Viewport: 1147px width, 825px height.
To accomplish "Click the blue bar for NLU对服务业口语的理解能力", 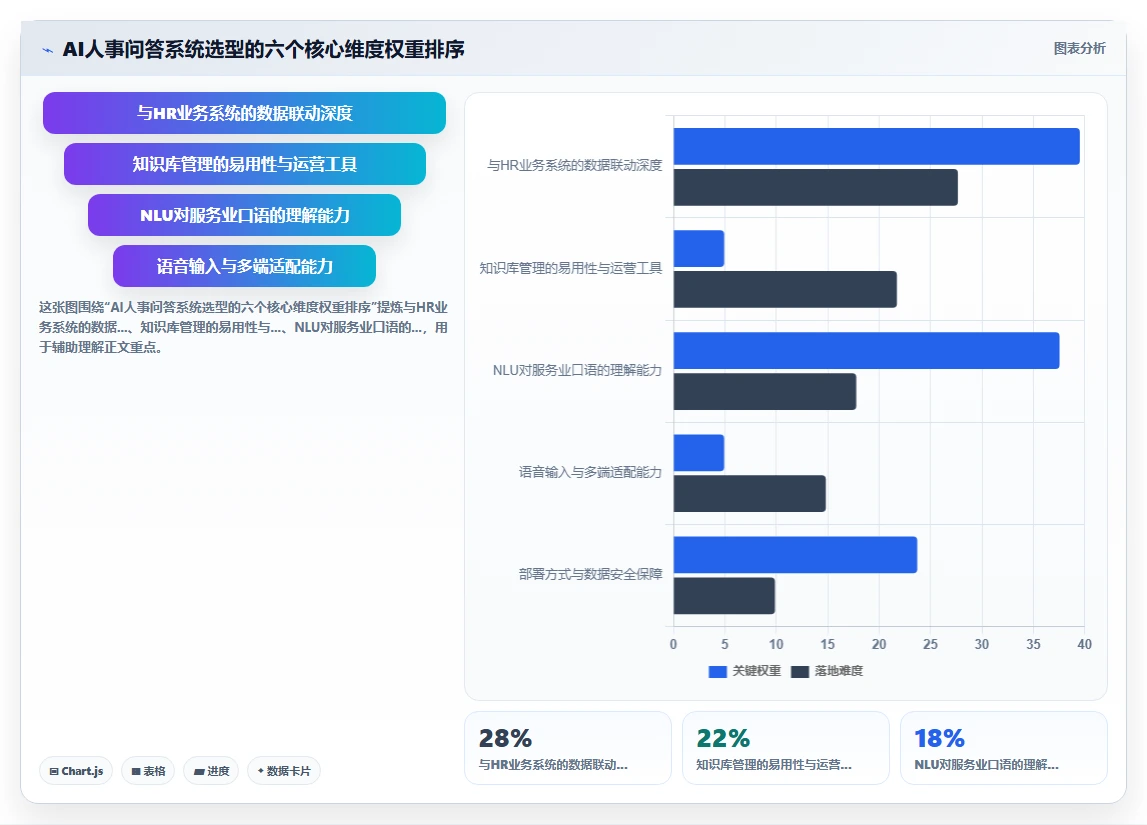I will coord(866,350).
